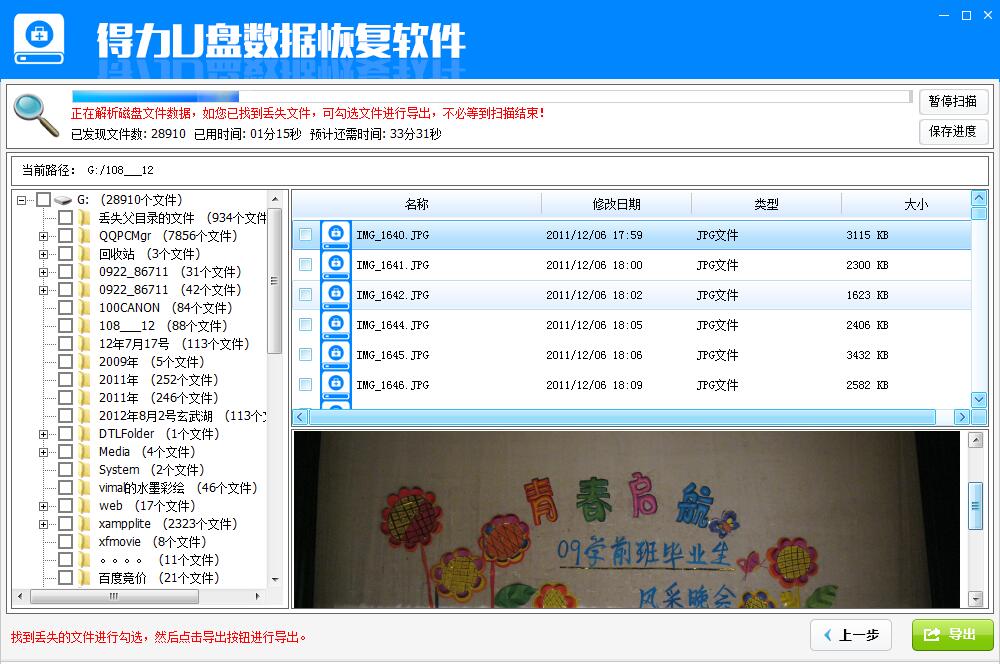This screenshot has width=1000, height=664.
Task: Check the 回收站 folder checkbox
Action: point(66,253)
